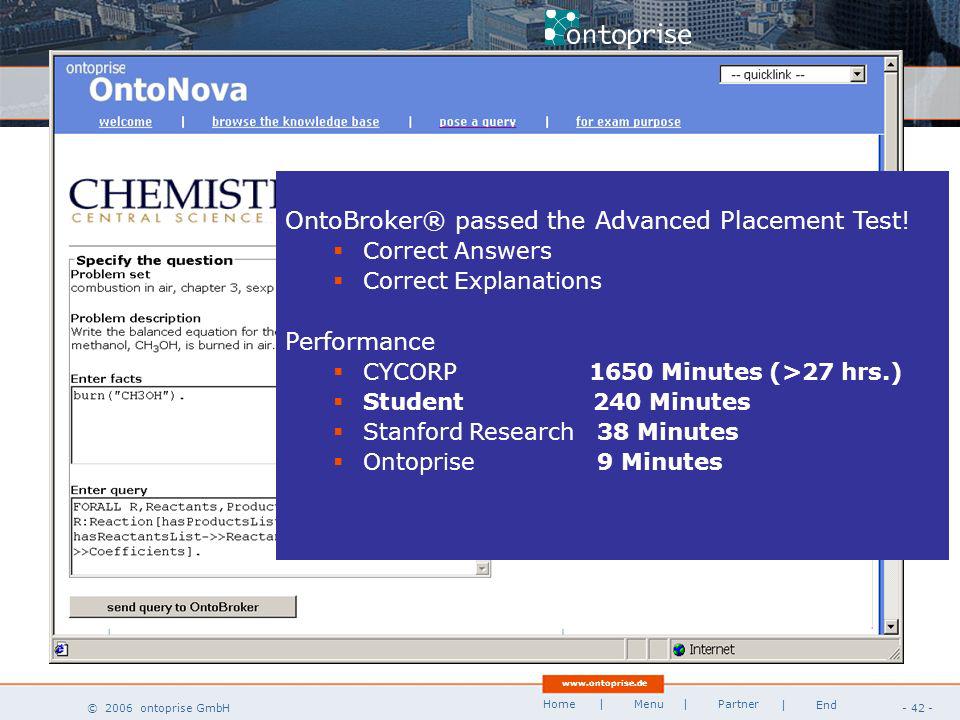This screenshot has width=960, height=720.
Task: Click inside the Enter query text area
Action: [x=174, y=537]
